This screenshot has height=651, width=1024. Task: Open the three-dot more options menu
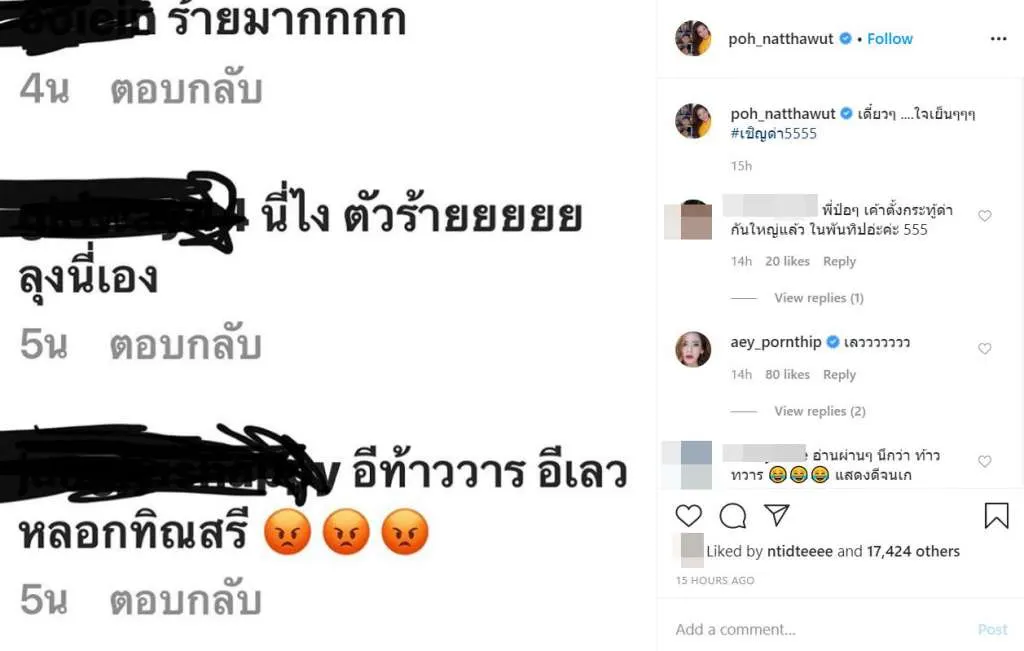[x=999, y=39]
